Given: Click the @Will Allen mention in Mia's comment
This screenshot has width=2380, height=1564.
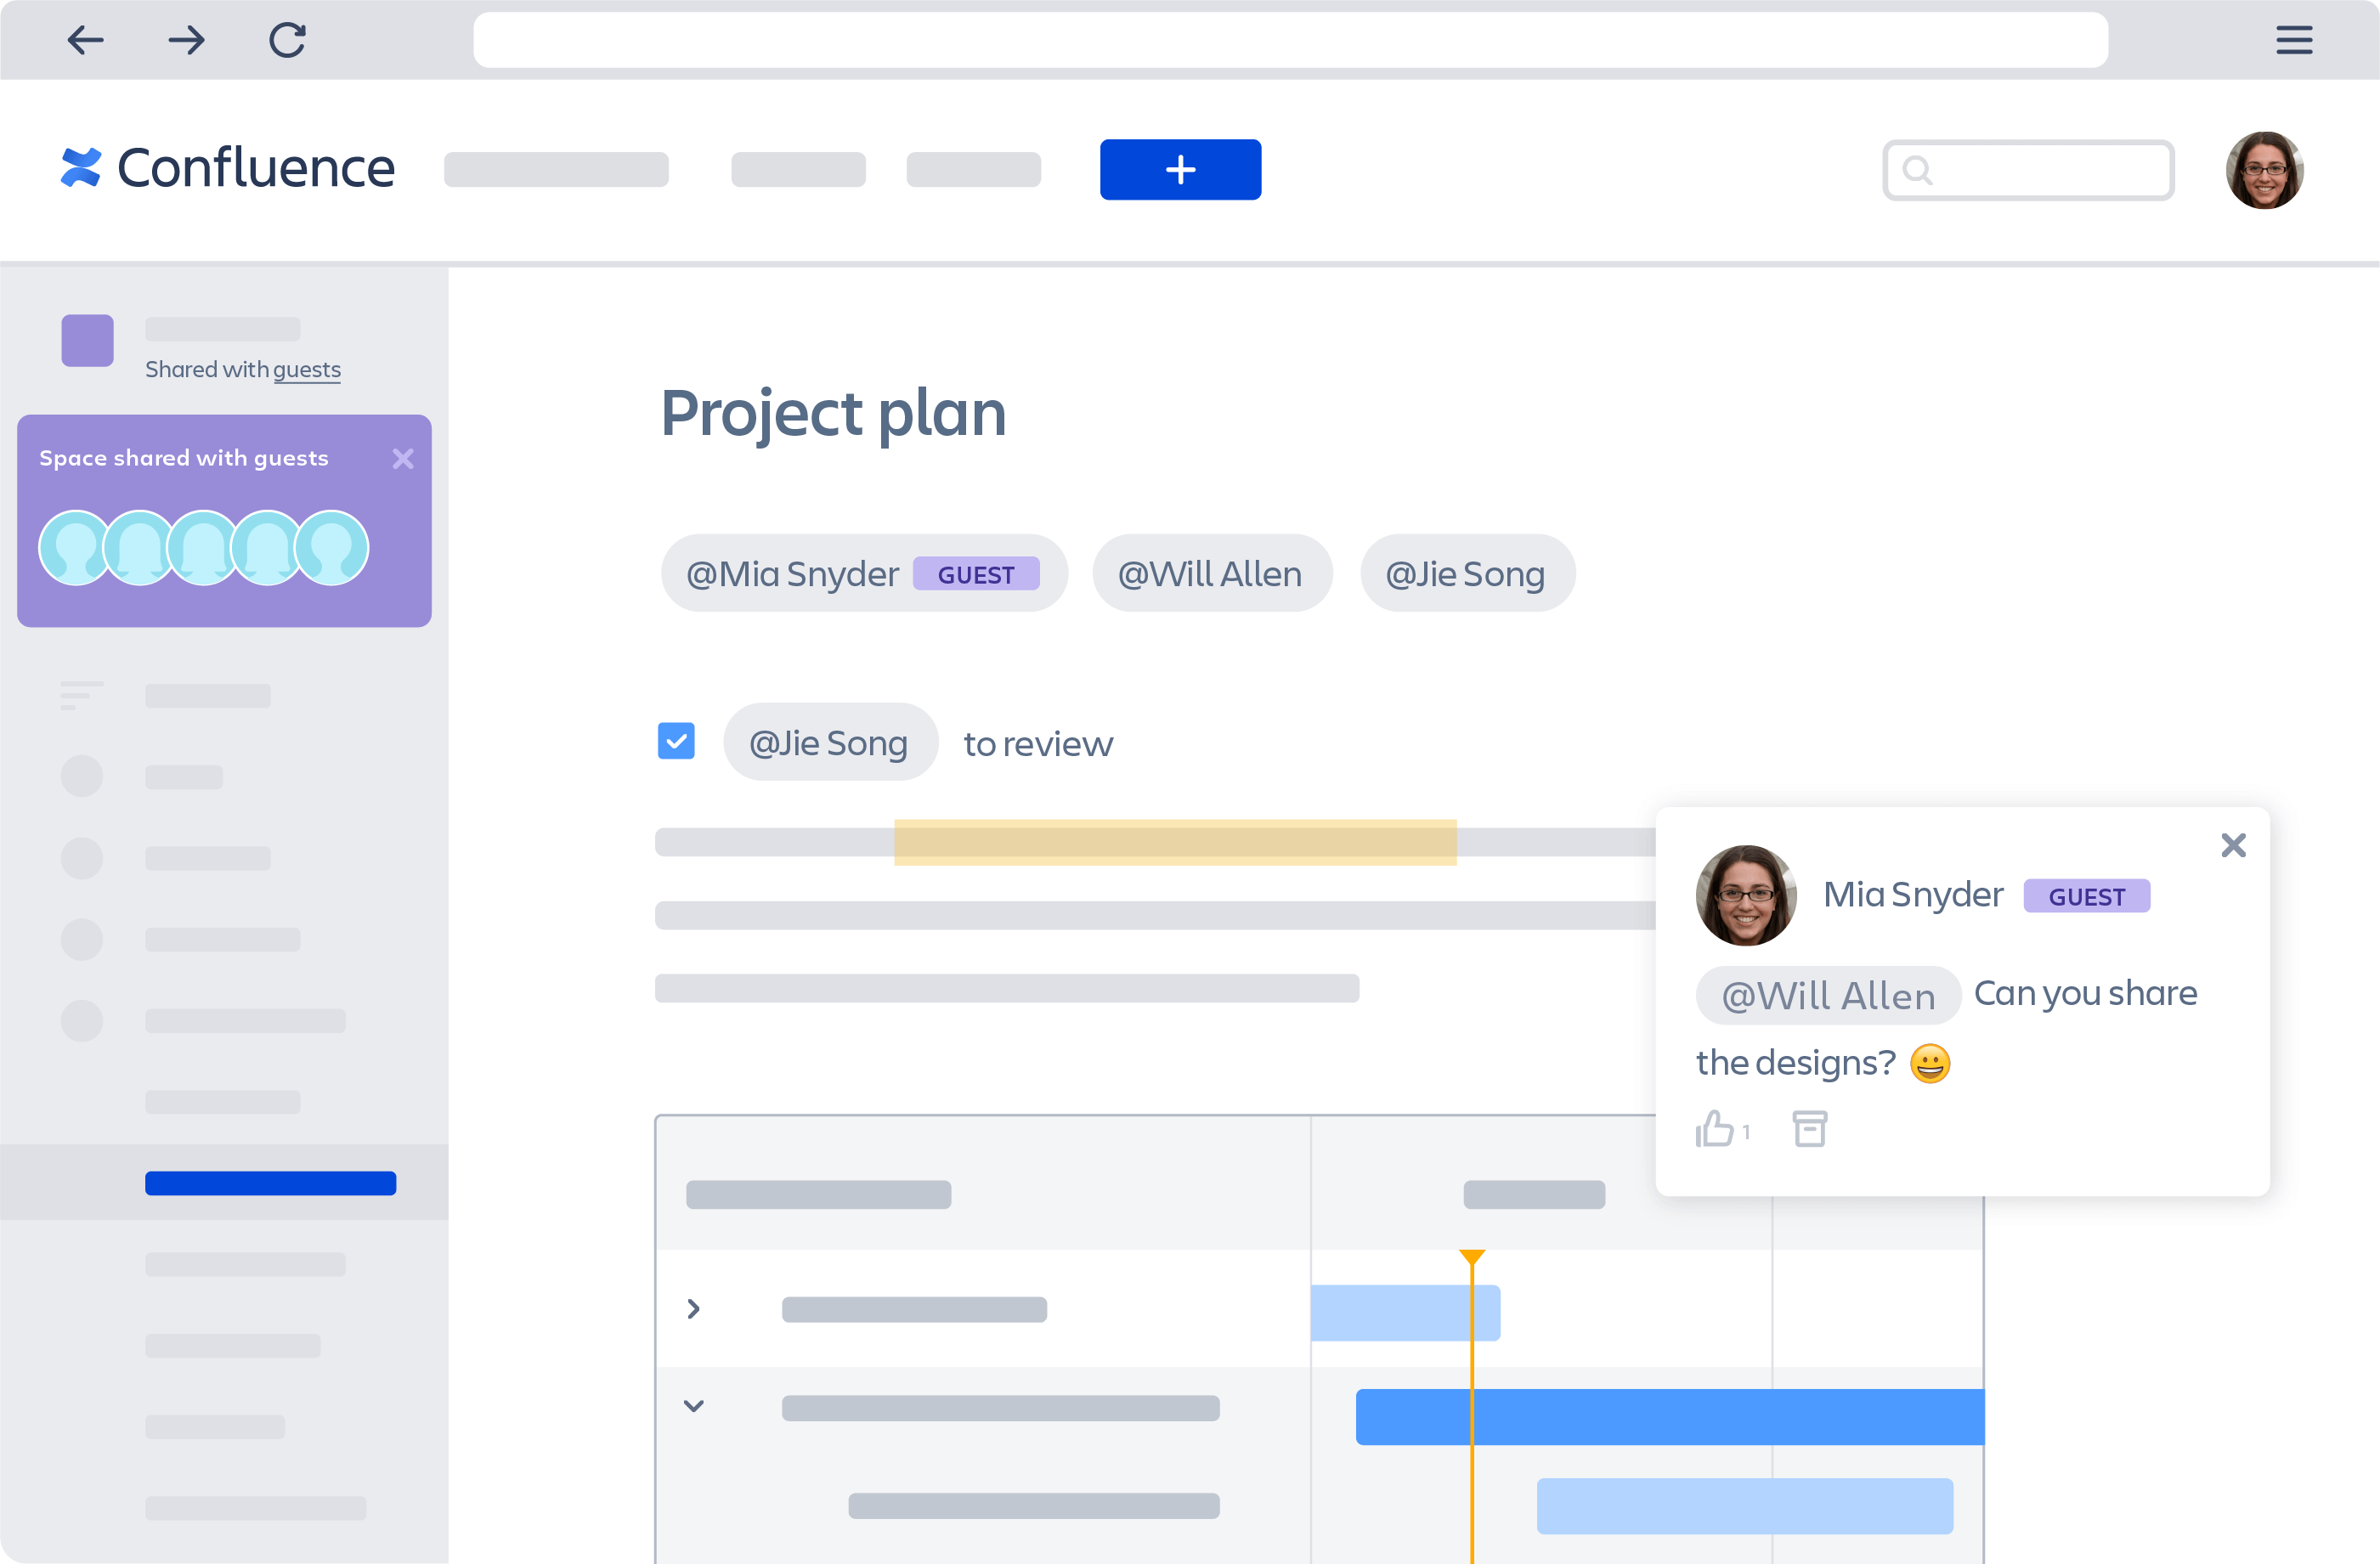Looking at the screenshot, I should coord(1829,993).
